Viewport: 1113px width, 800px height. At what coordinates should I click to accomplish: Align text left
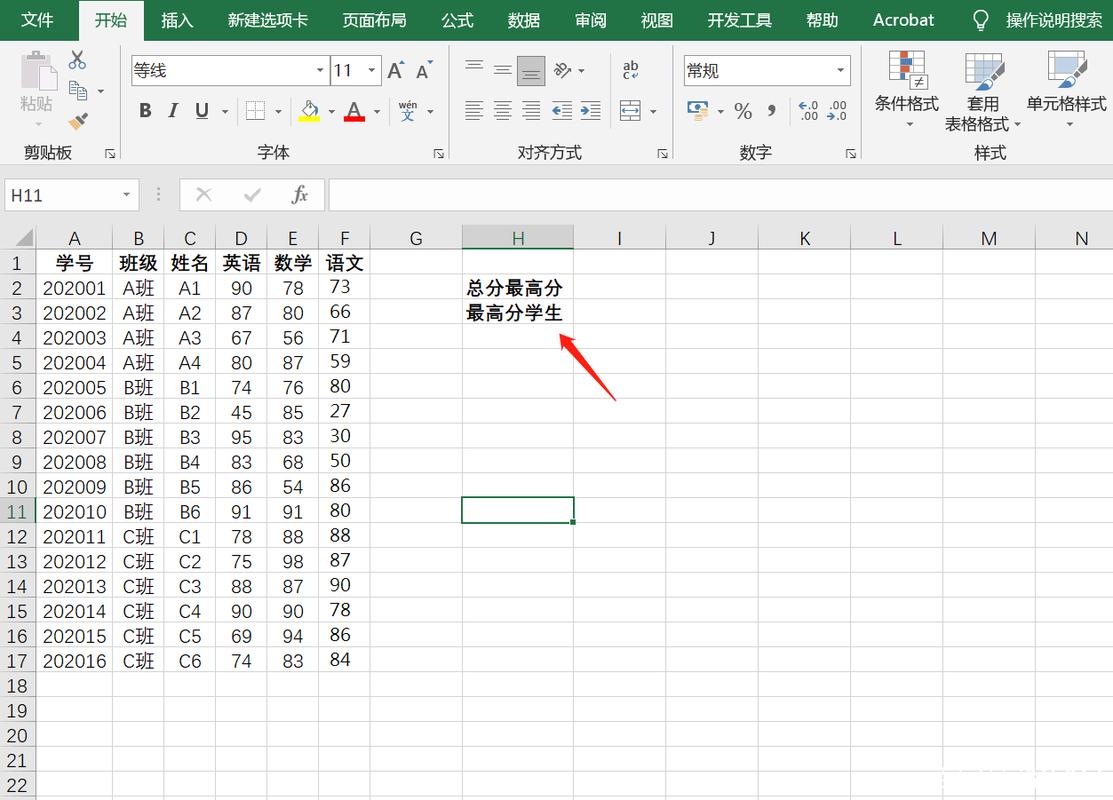click(x=474, y=111)
